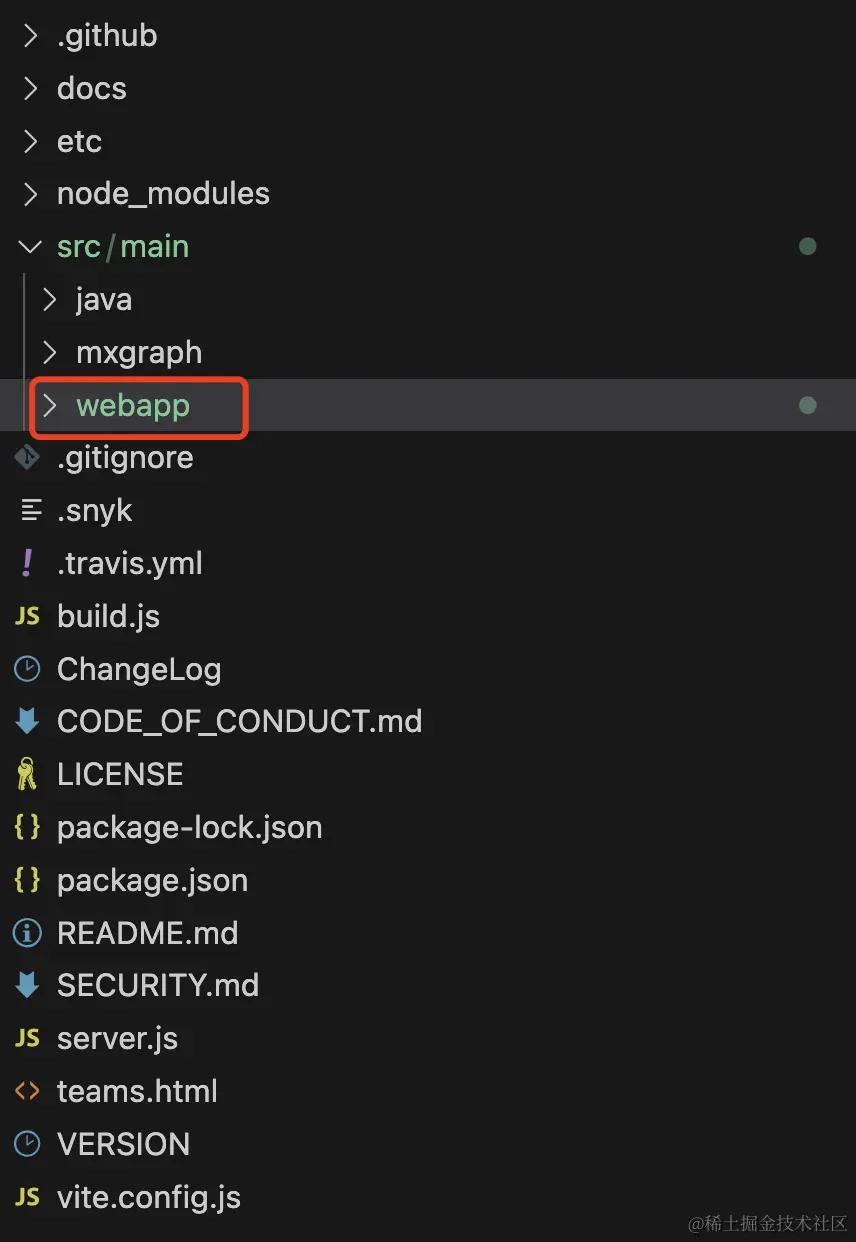Click the JS icon next to build.js
The width and height of the screenshot is (856, 1242).
coord(27,616)
